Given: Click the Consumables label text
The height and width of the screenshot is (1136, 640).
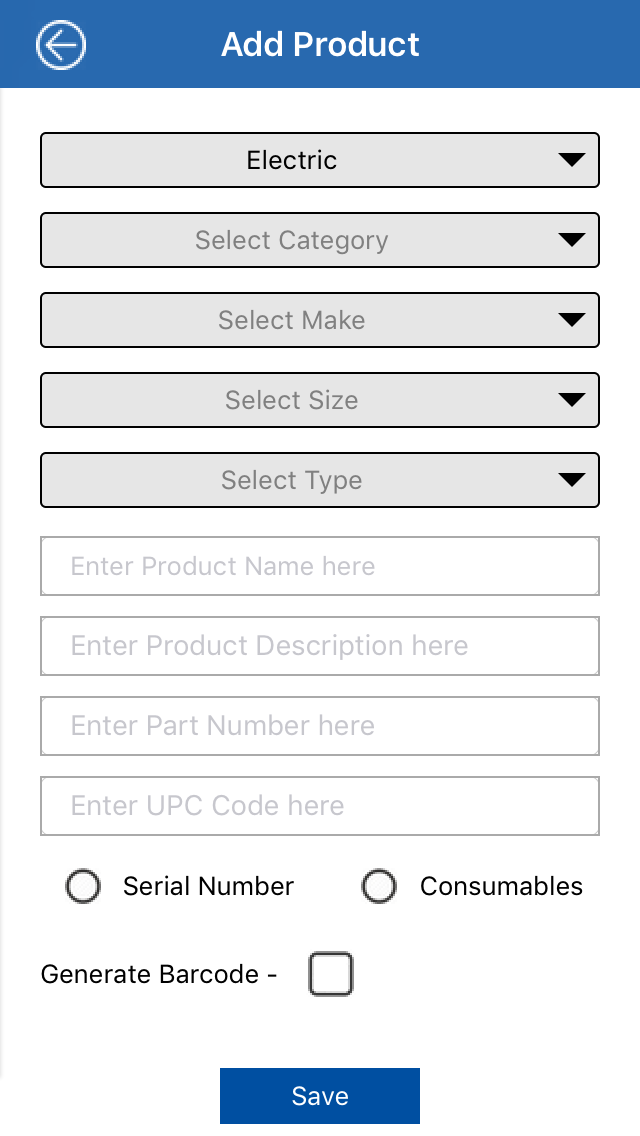Looking at the screenshot, I should 501,886.
